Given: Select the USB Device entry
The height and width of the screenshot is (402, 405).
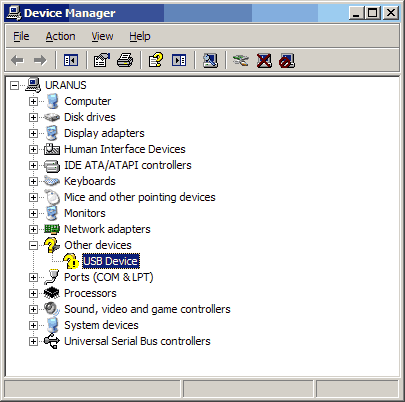Looking at the screenshot, I should point(111,261).
